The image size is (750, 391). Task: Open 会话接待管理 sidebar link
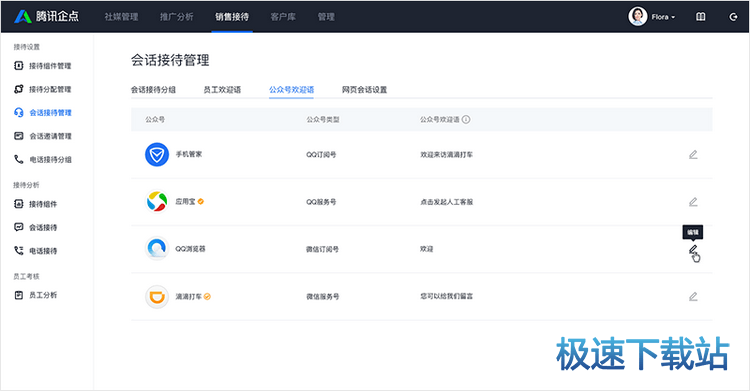tap(50, 112)
